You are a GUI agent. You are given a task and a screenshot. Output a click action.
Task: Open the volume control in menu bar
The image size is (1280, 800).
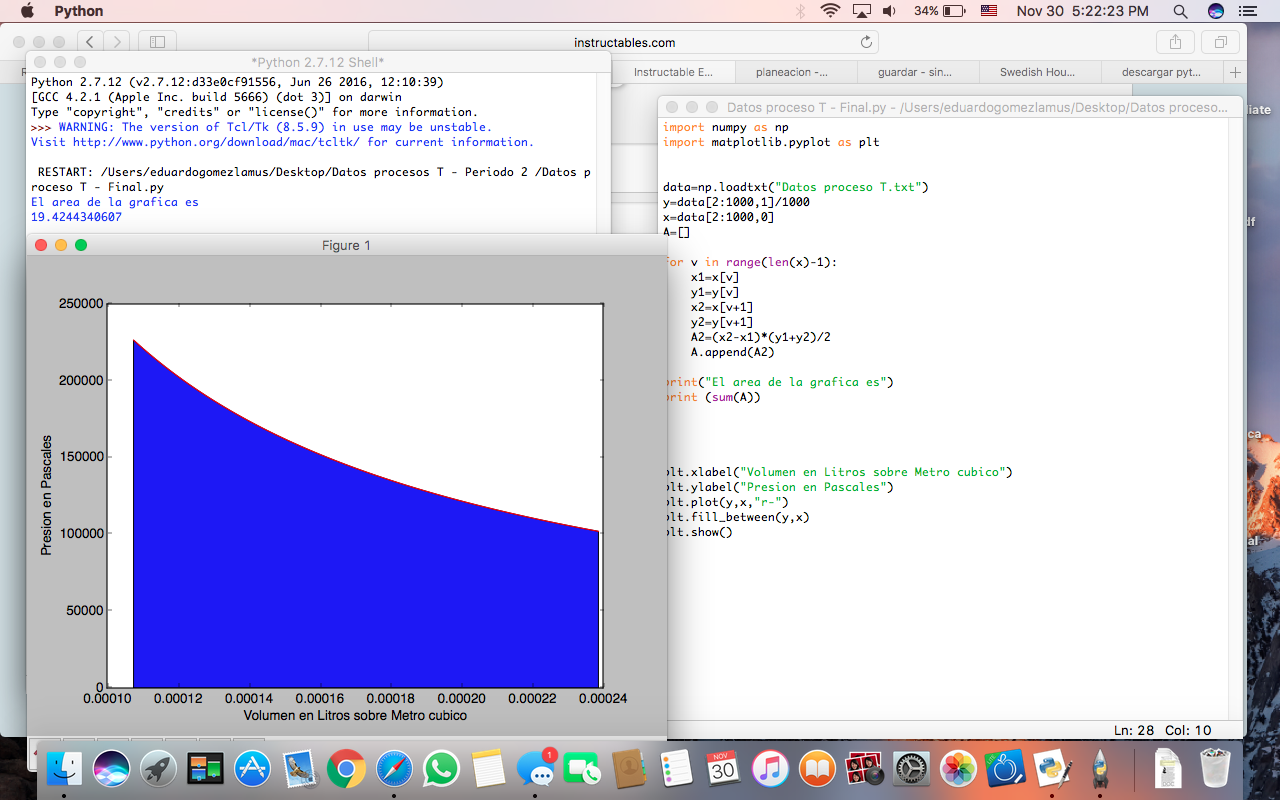tap(889, 11)
